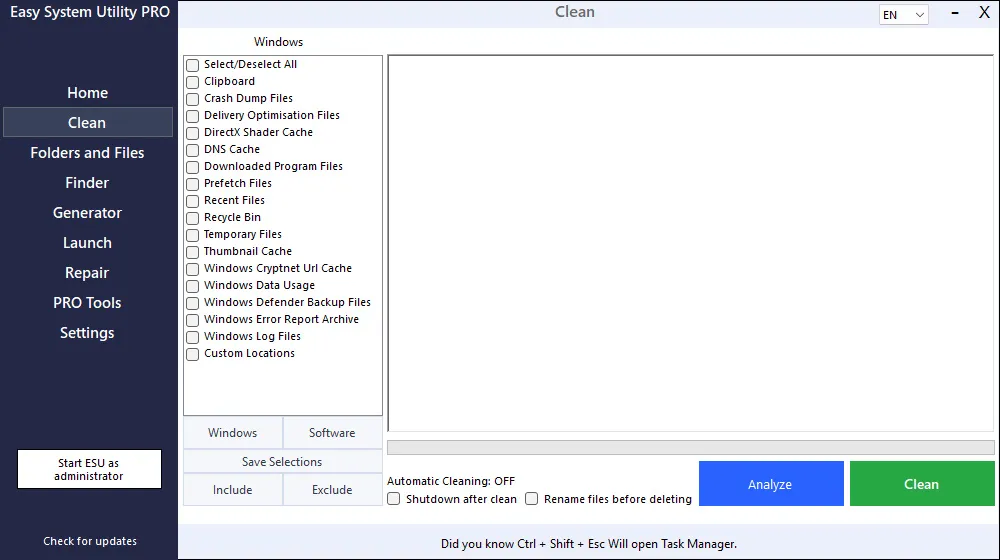Click the Exclude button

[x=332, y=489]
